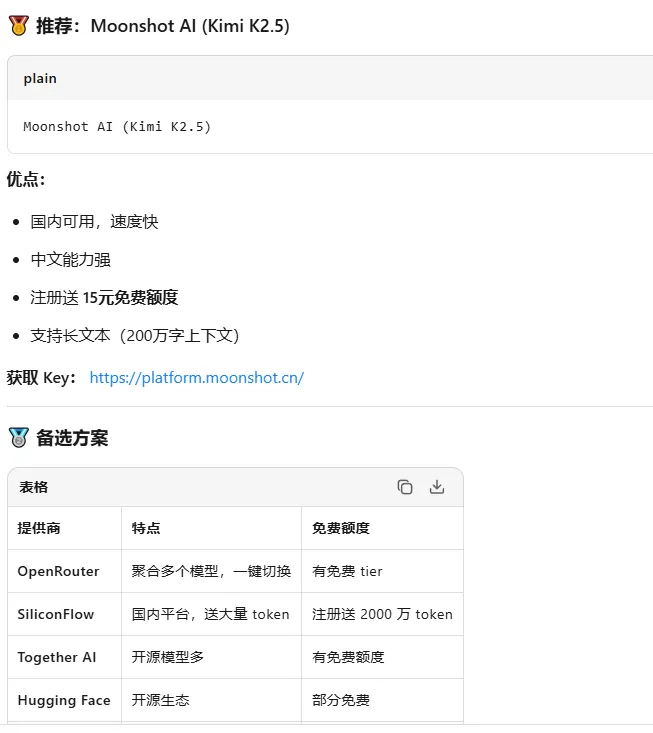Screen dimensions: 653x733
Task: Select bullet 注册送 15元免费额度
Action: pos(104,297)
